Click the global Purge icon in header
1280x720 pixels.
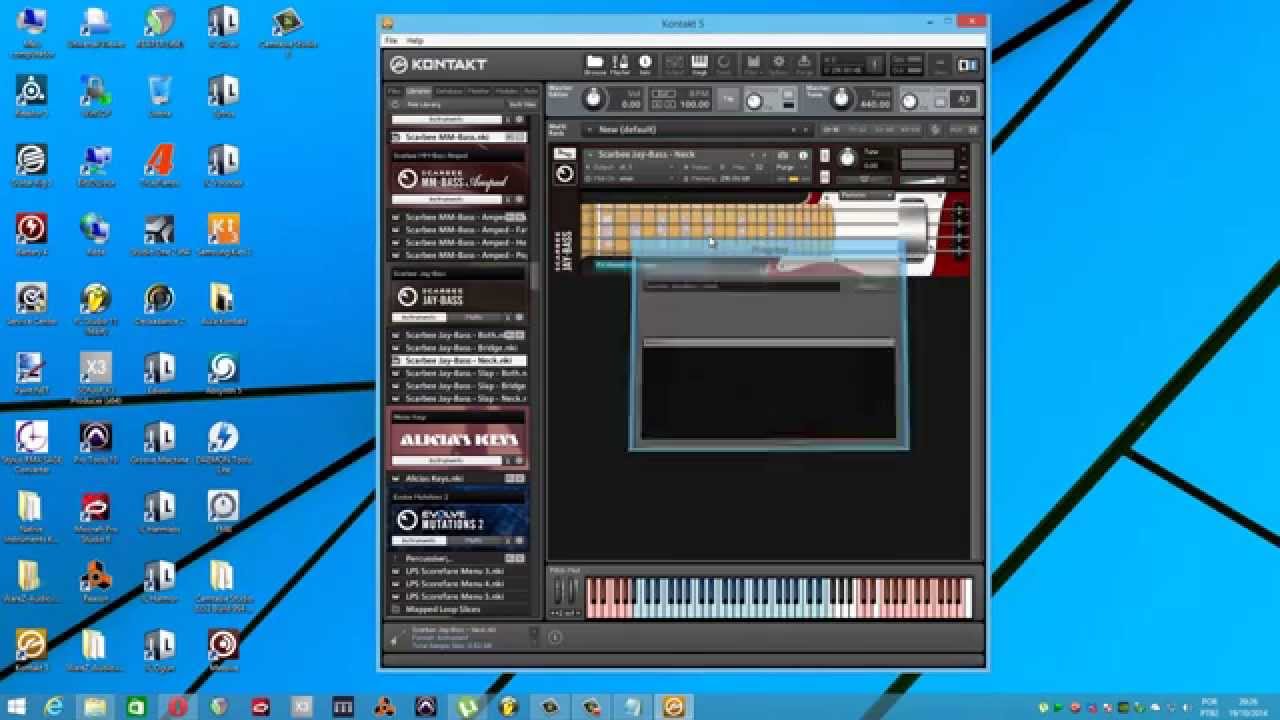click(x=804, y=65)
